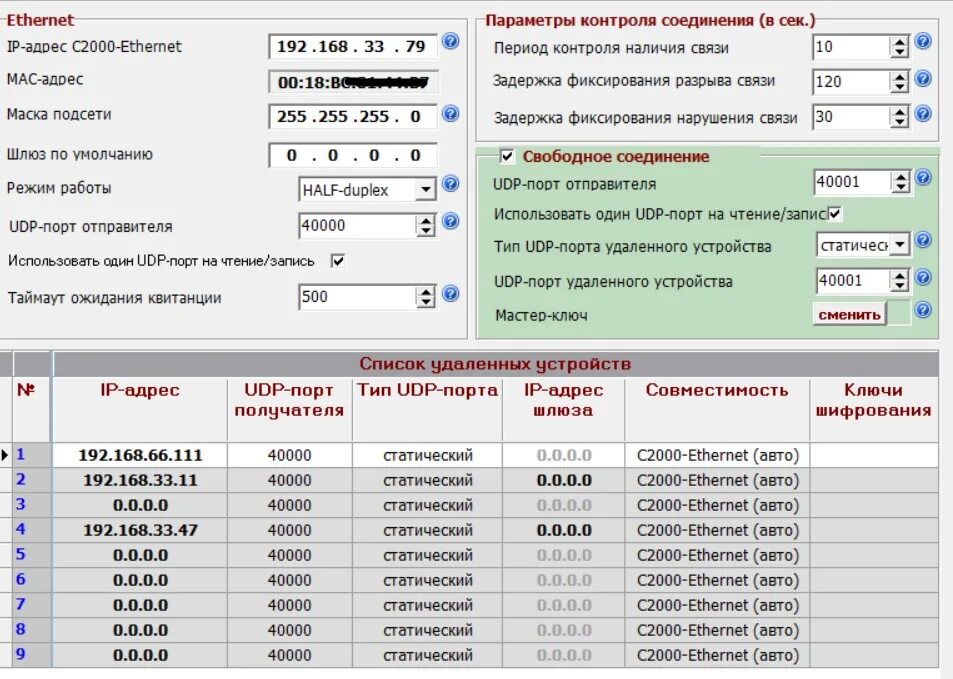The image size is (953, 679).
Task: Click row 1 Ключи шифрования cell
Action: click(x=874, y=455)
